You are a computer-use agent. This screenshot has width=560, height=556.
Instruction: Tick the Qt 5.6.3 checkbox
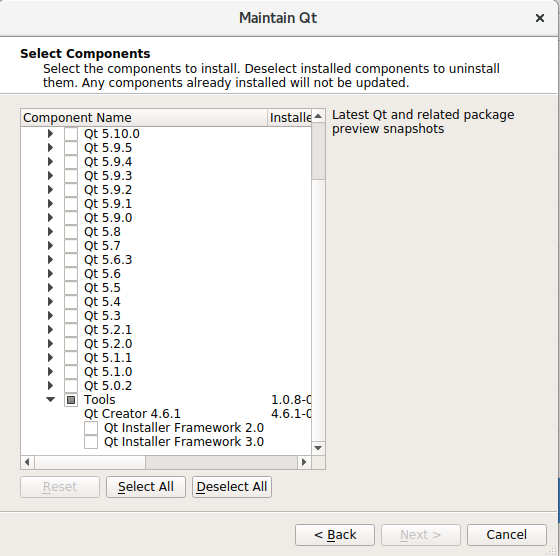click(71, 260)
